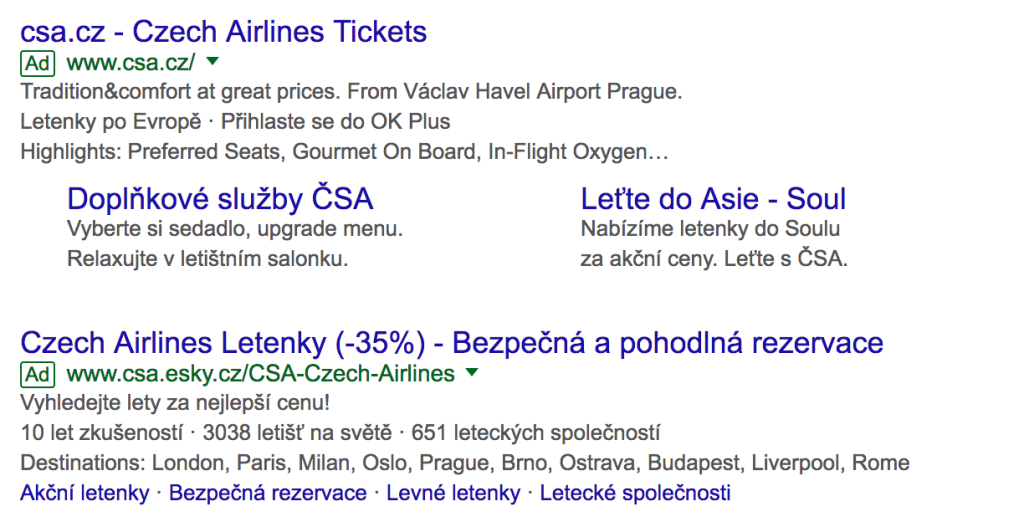Click the Destinations: London, Paris list line
Viewport: 1024px width, 527px height.
click(465, 463)
